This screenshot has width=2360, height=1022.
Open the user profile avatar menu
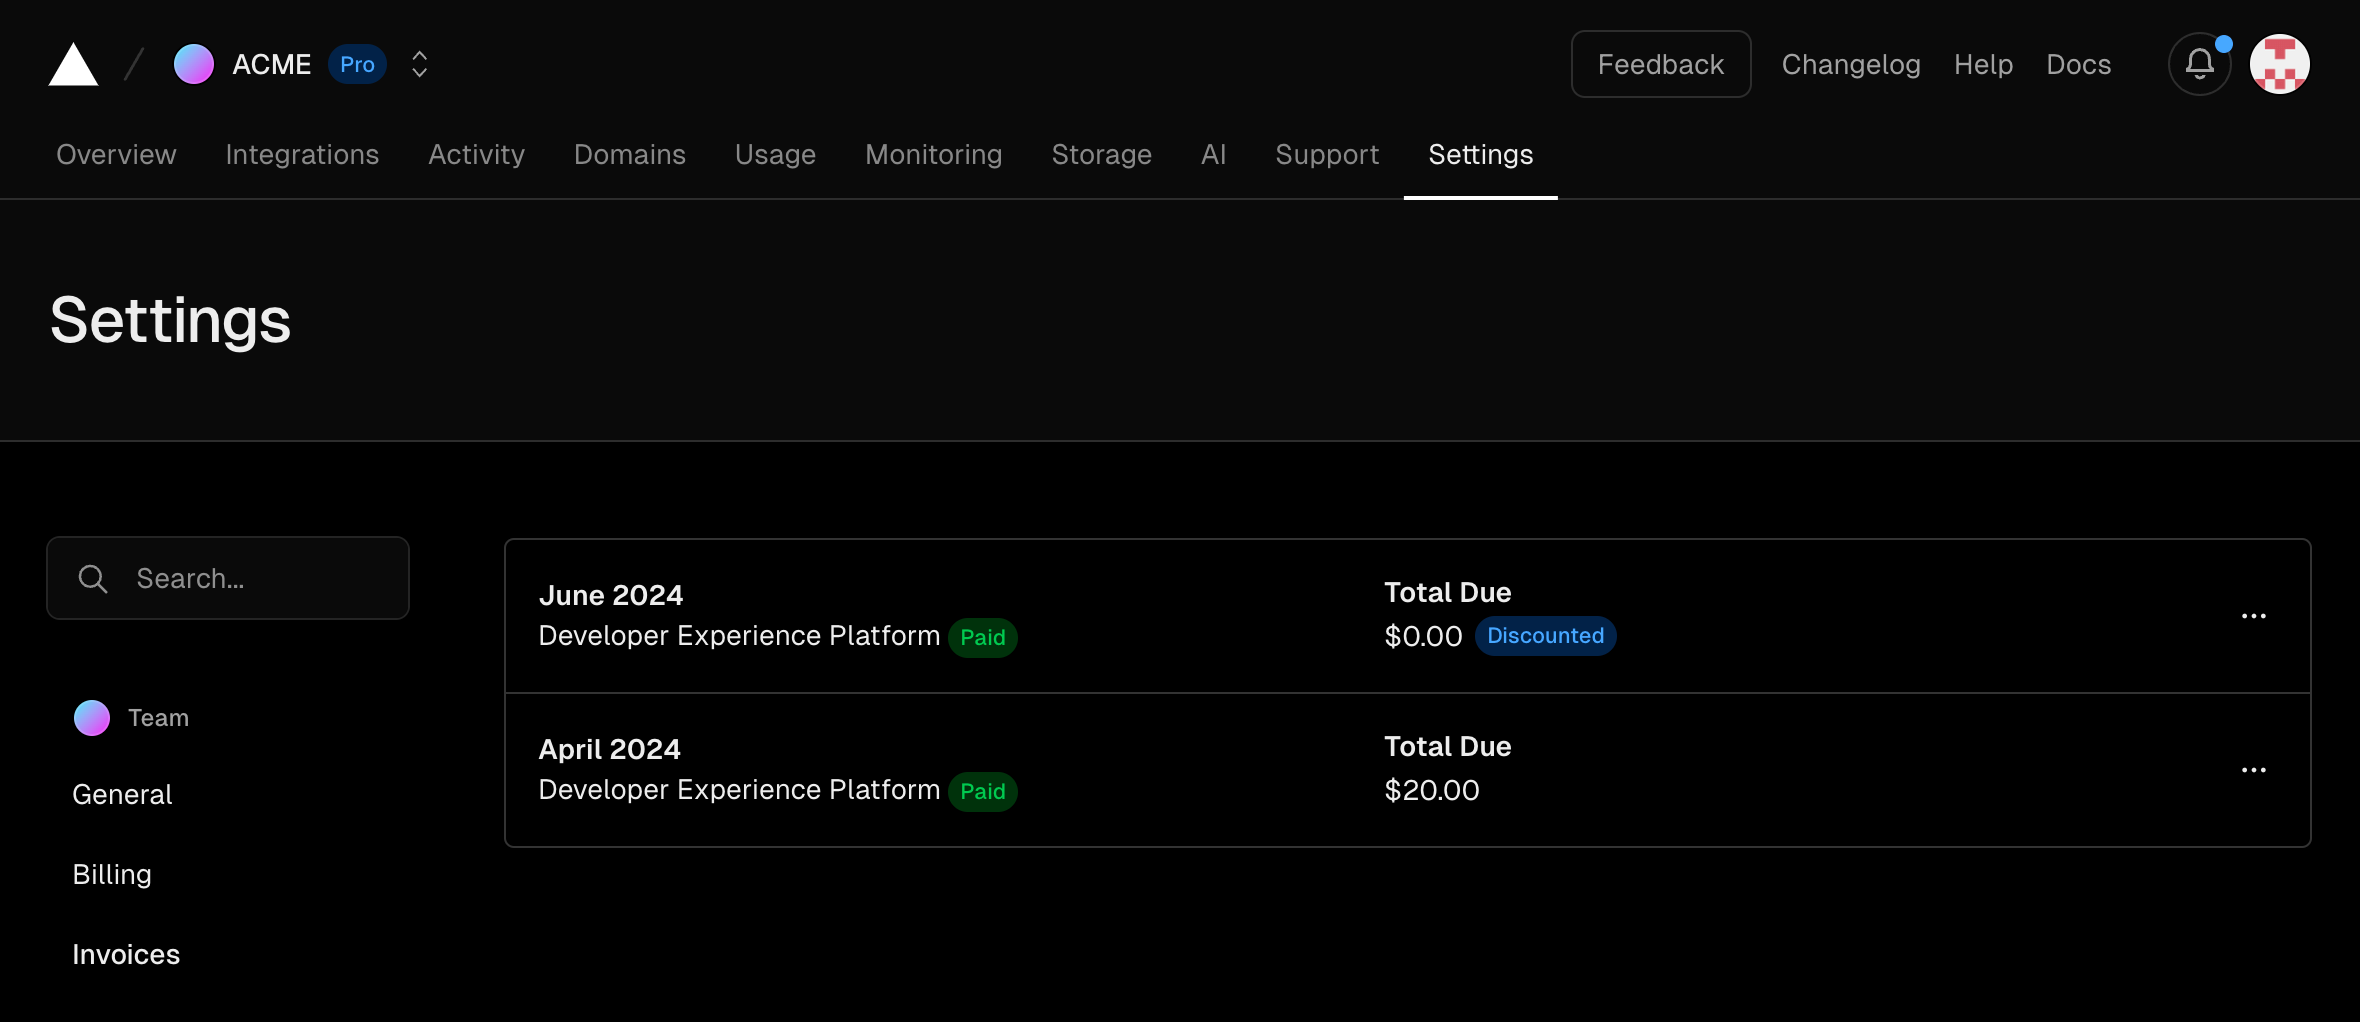click(x=2279, y=65)
